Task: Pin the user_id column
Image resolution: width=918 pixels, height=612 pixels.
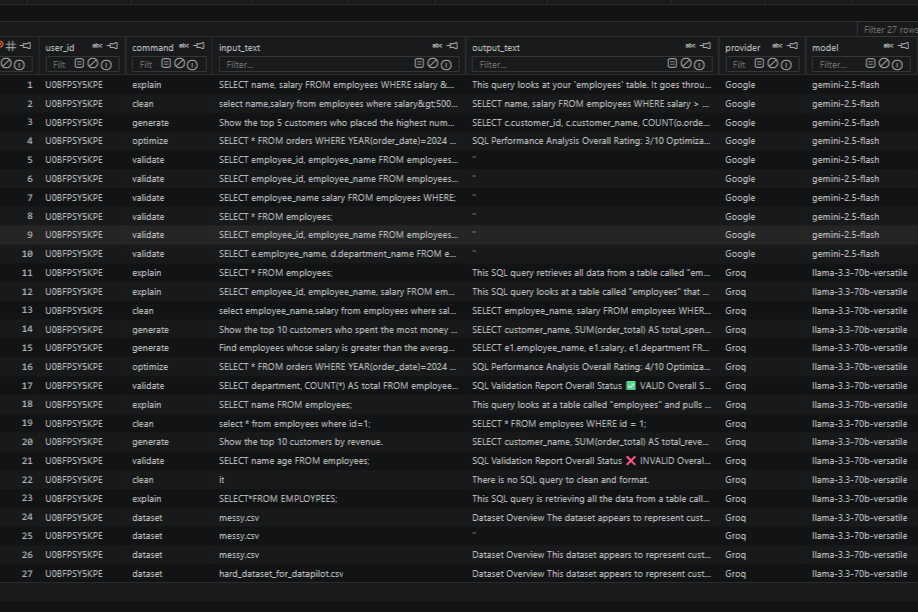Action: point(113,46)
